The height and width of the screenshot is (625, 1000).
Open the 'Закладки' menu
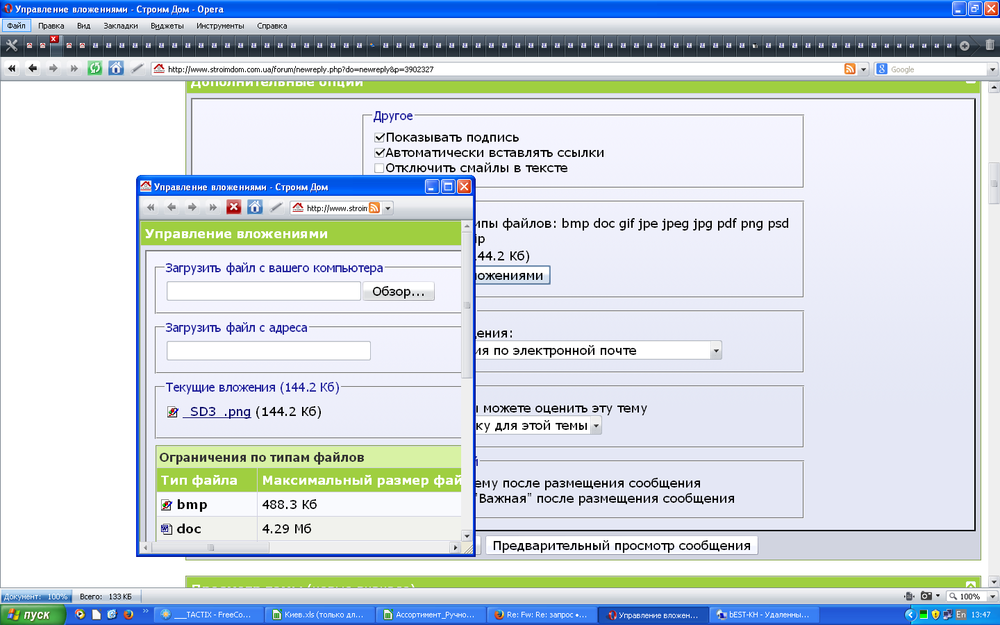coord(120,25)
